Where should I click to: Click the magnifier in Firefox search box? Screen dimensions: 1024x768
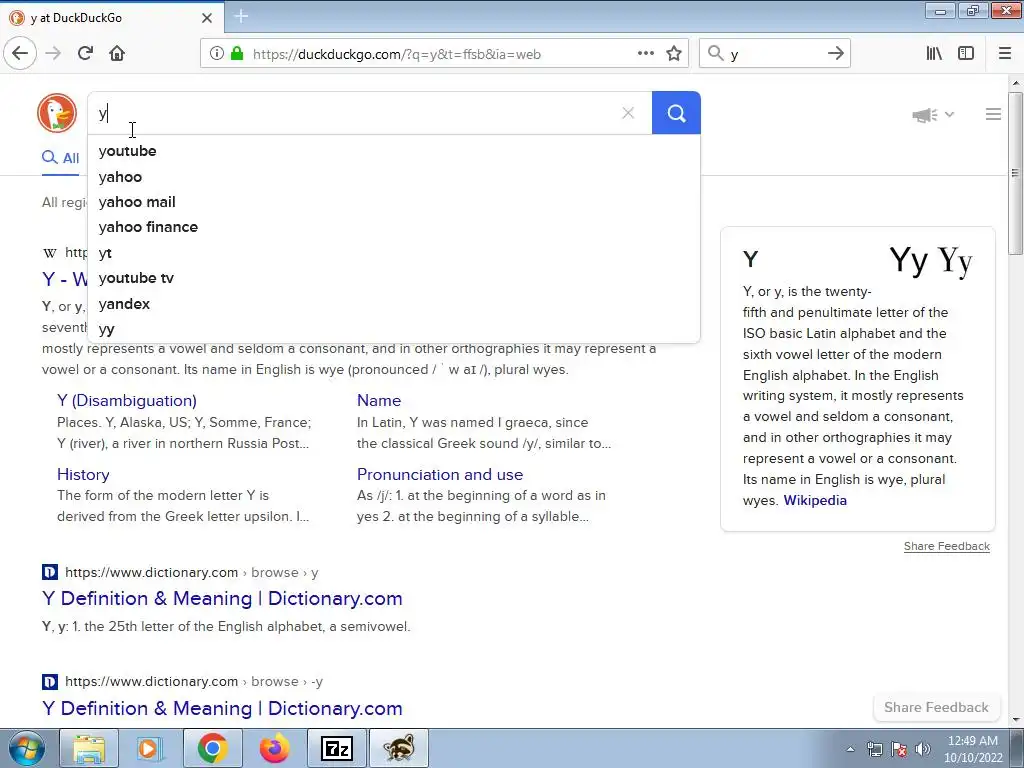[x=716, y=54]
